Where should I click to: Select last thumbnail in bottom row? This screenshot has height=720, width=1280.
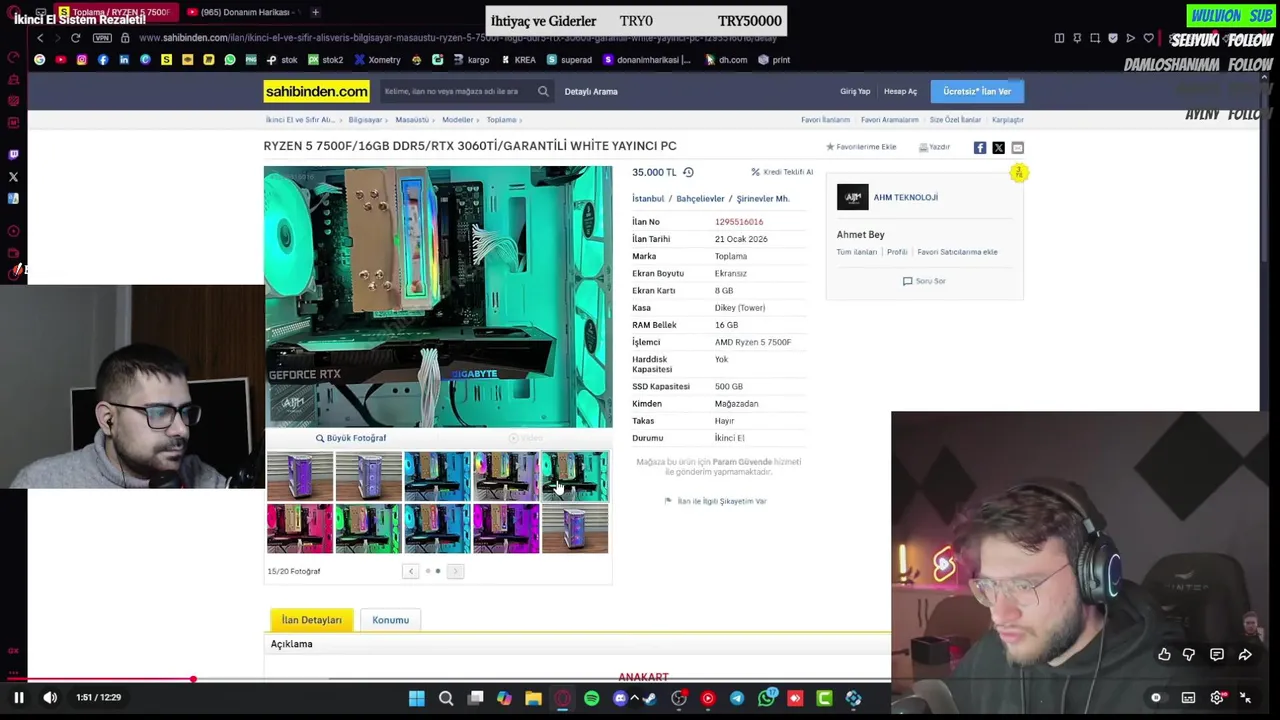tap(575, 529)
